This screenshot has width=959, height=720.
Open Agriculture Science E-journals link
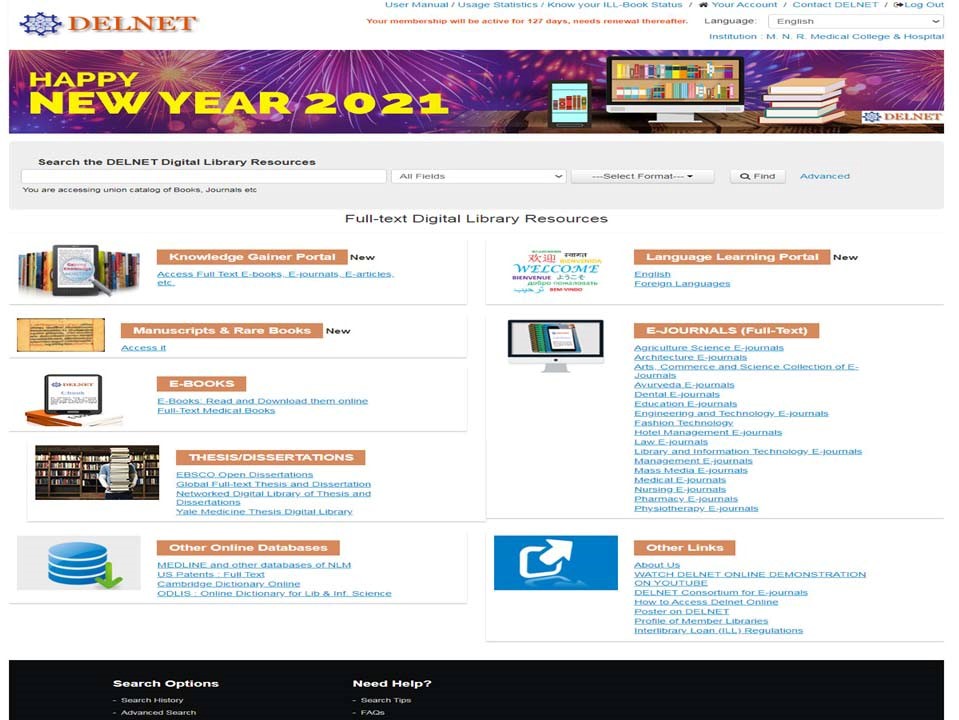pos(709,347)
